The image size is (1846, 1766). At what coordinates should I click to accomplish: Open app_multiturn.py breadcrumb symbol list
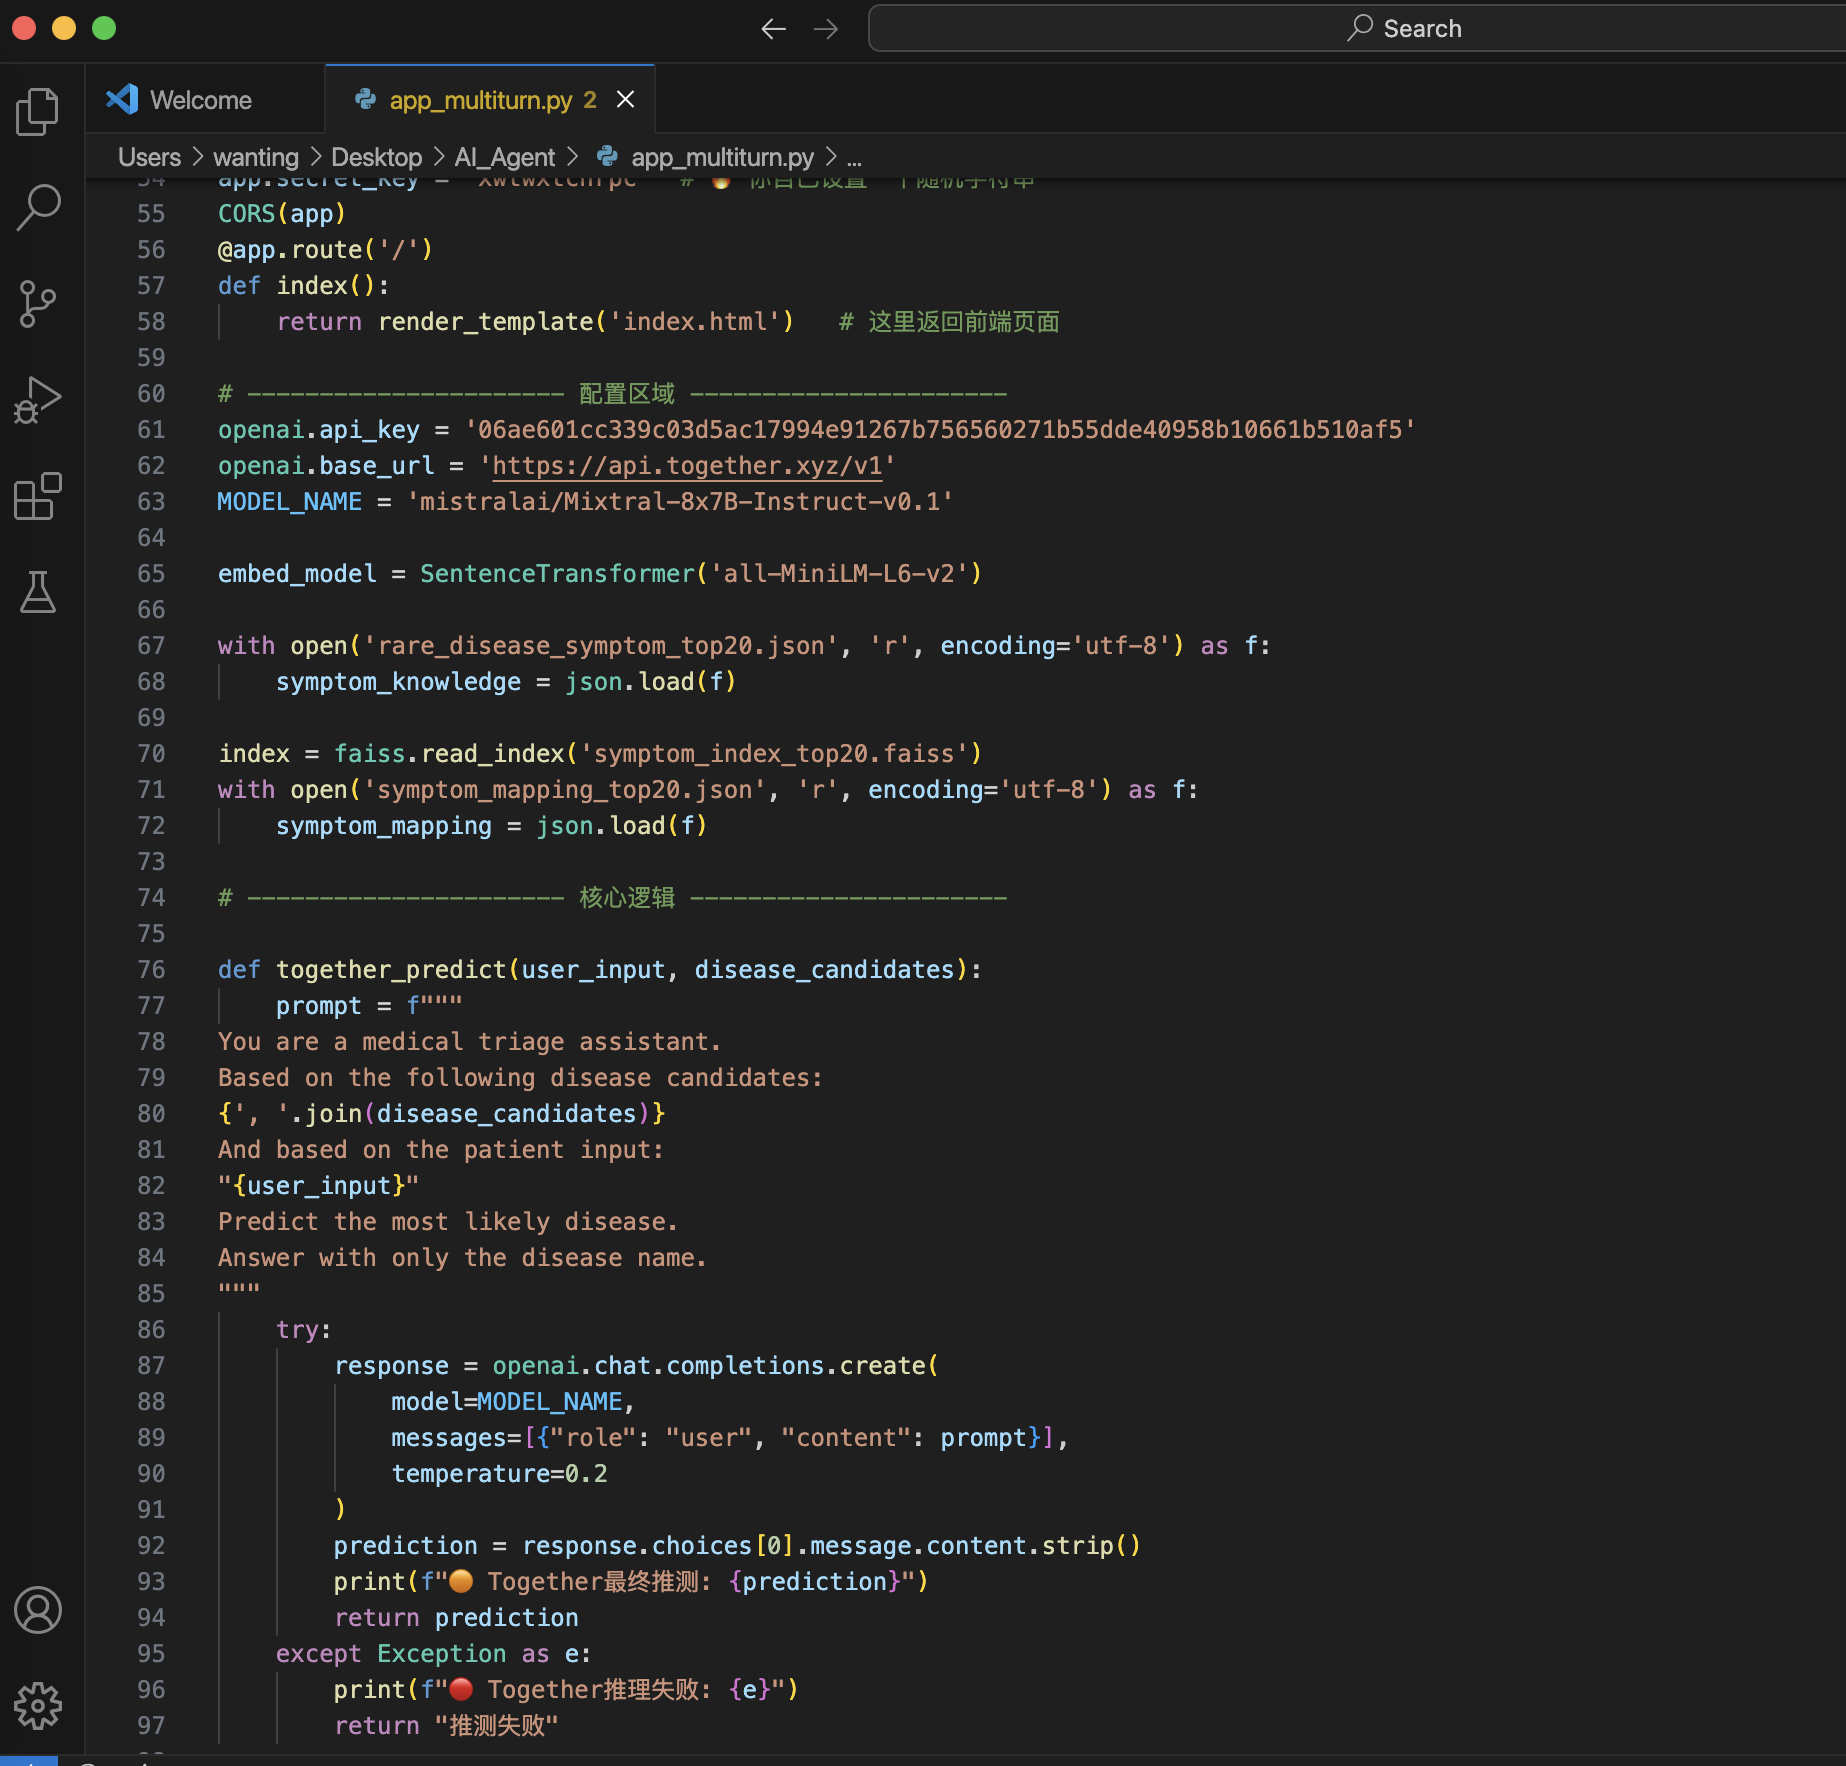[x=721, y=157]
